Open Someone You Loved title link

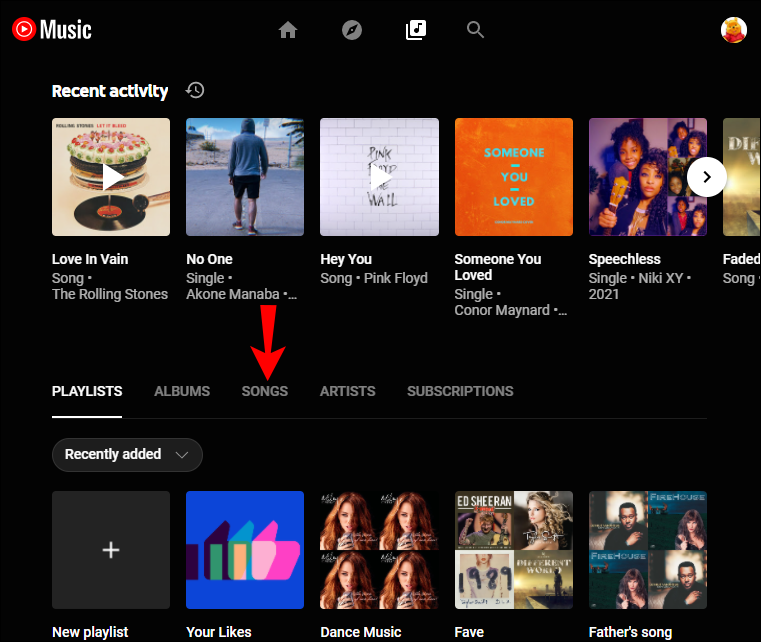pyautogui.click(x=498, y=267)
